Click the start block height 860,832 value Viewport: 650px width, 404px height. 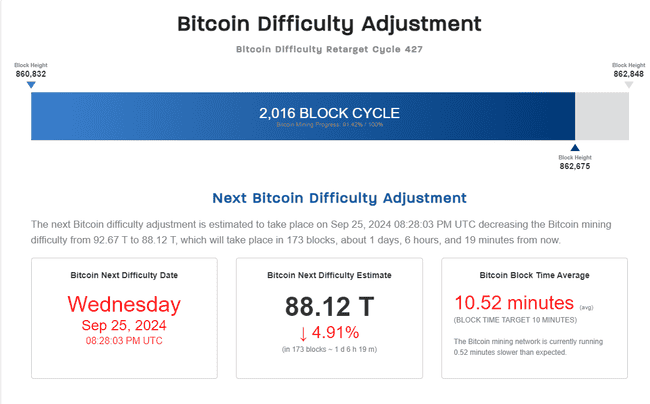[x=31, y=74]
